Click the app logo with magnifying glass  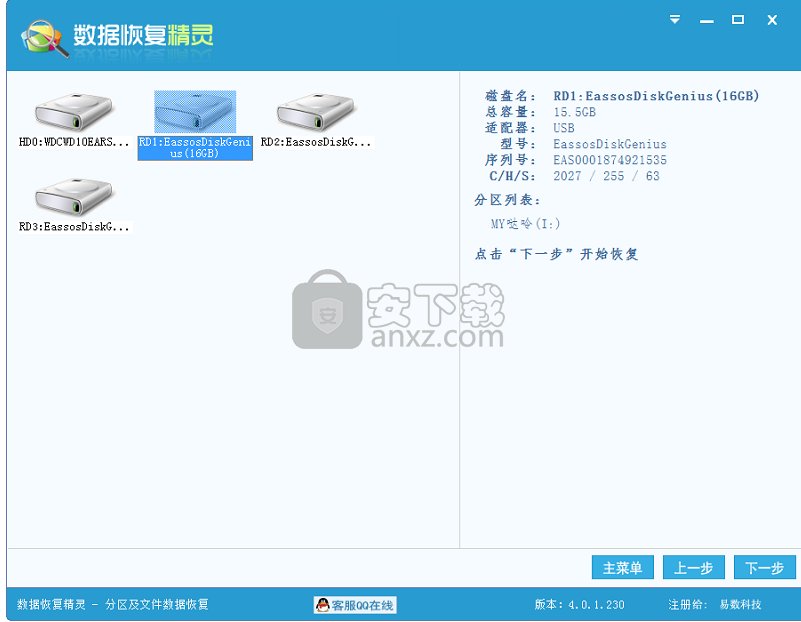(x=44, y=39)
